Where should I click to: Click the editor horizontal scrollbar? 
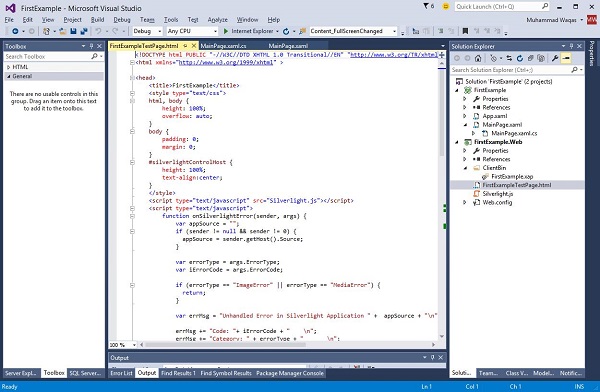coord(287,345)
